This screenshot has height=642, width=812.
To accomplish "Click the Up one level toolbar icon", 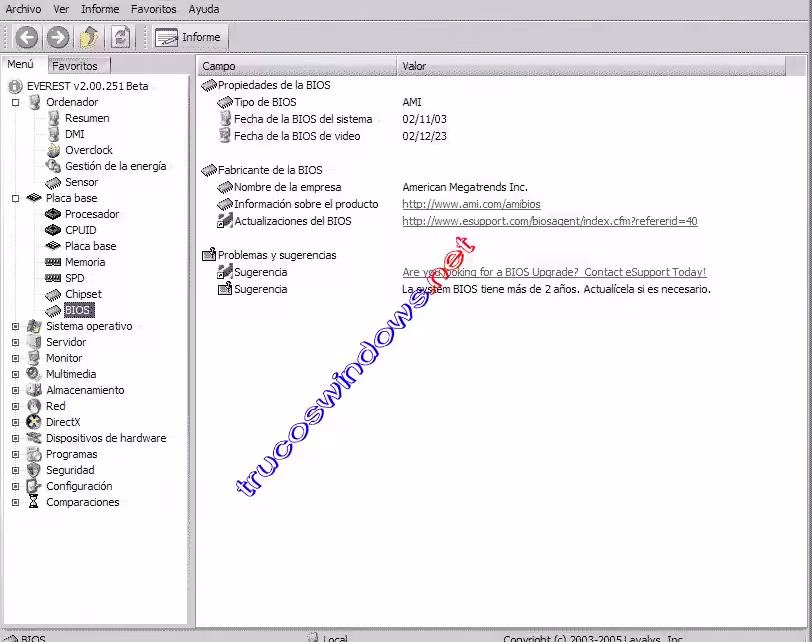I will click(x=89, y=37).
